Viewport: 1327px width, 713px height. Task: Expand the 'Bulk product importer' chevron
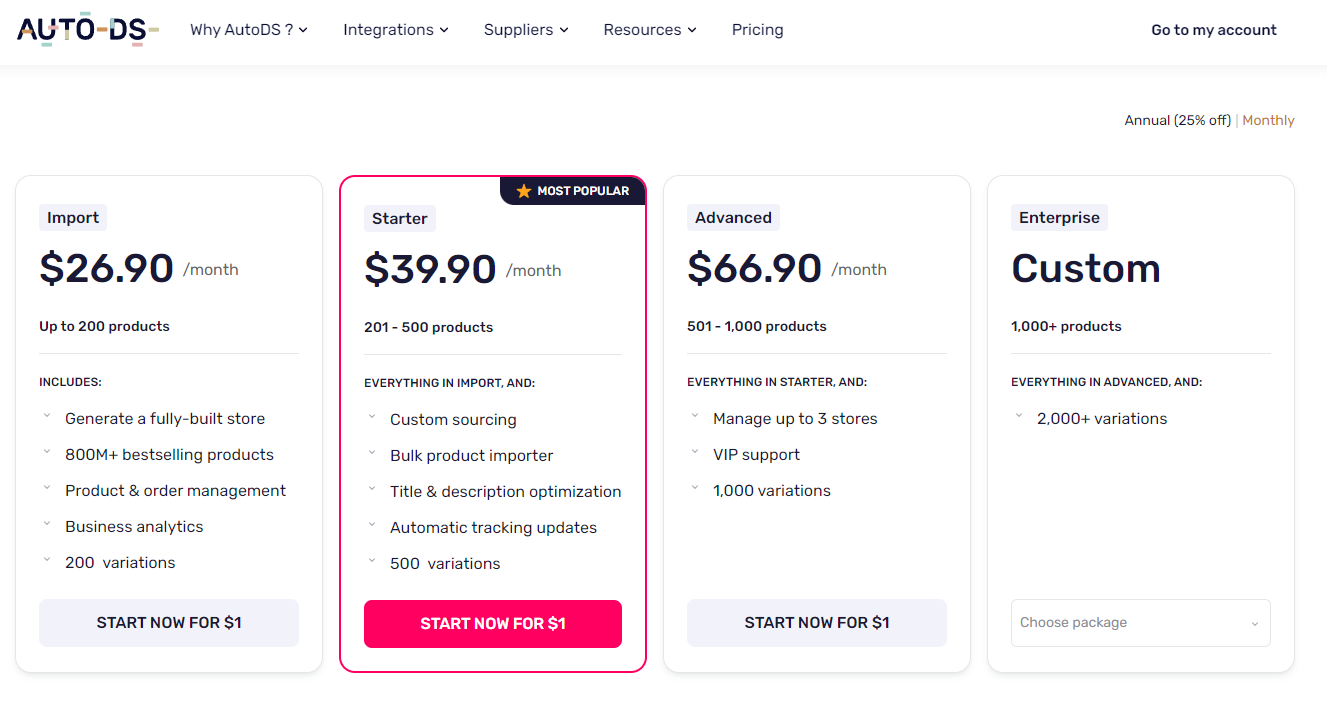372,453
